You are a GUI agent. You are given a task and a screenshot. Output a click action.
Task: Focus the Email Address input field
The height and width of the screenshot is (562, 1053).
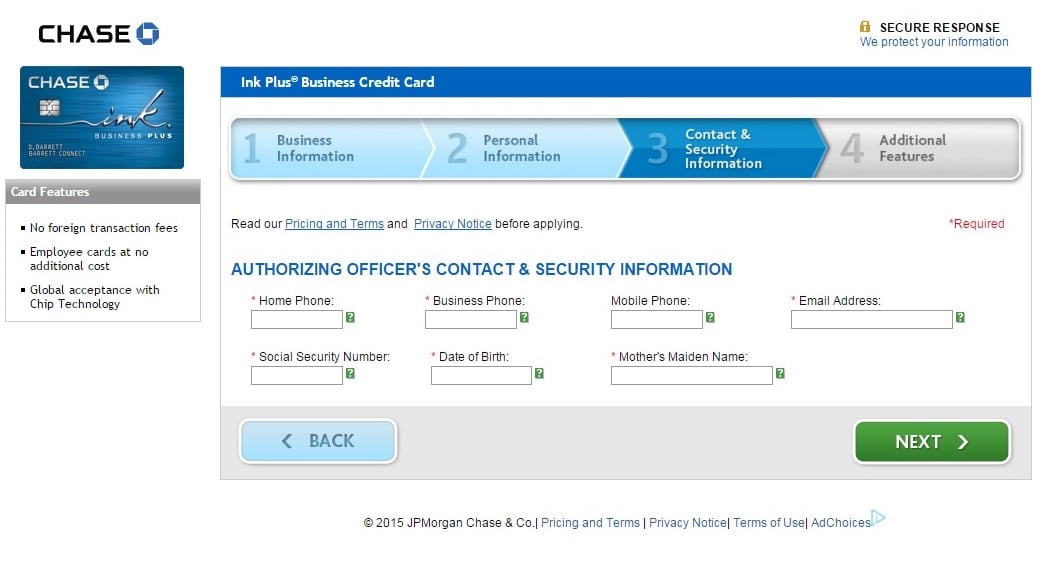[872, 320]
